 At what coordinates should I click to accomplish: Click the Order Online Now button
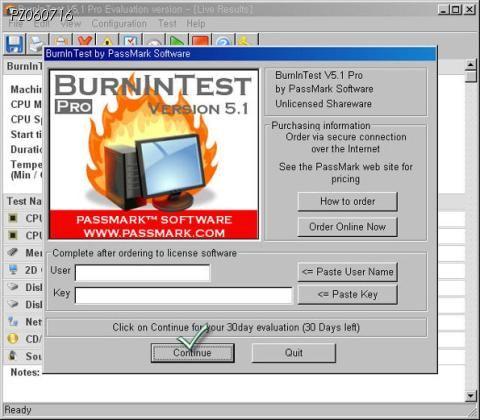[x=347, y=227]
